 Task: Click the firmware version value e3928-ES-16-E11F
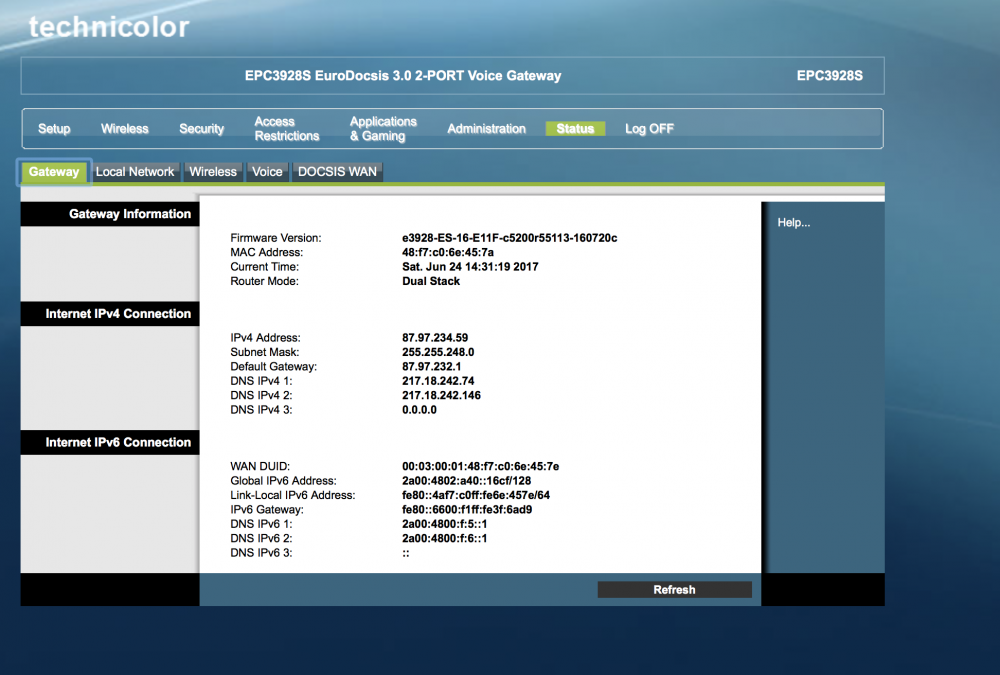(510, 238)
